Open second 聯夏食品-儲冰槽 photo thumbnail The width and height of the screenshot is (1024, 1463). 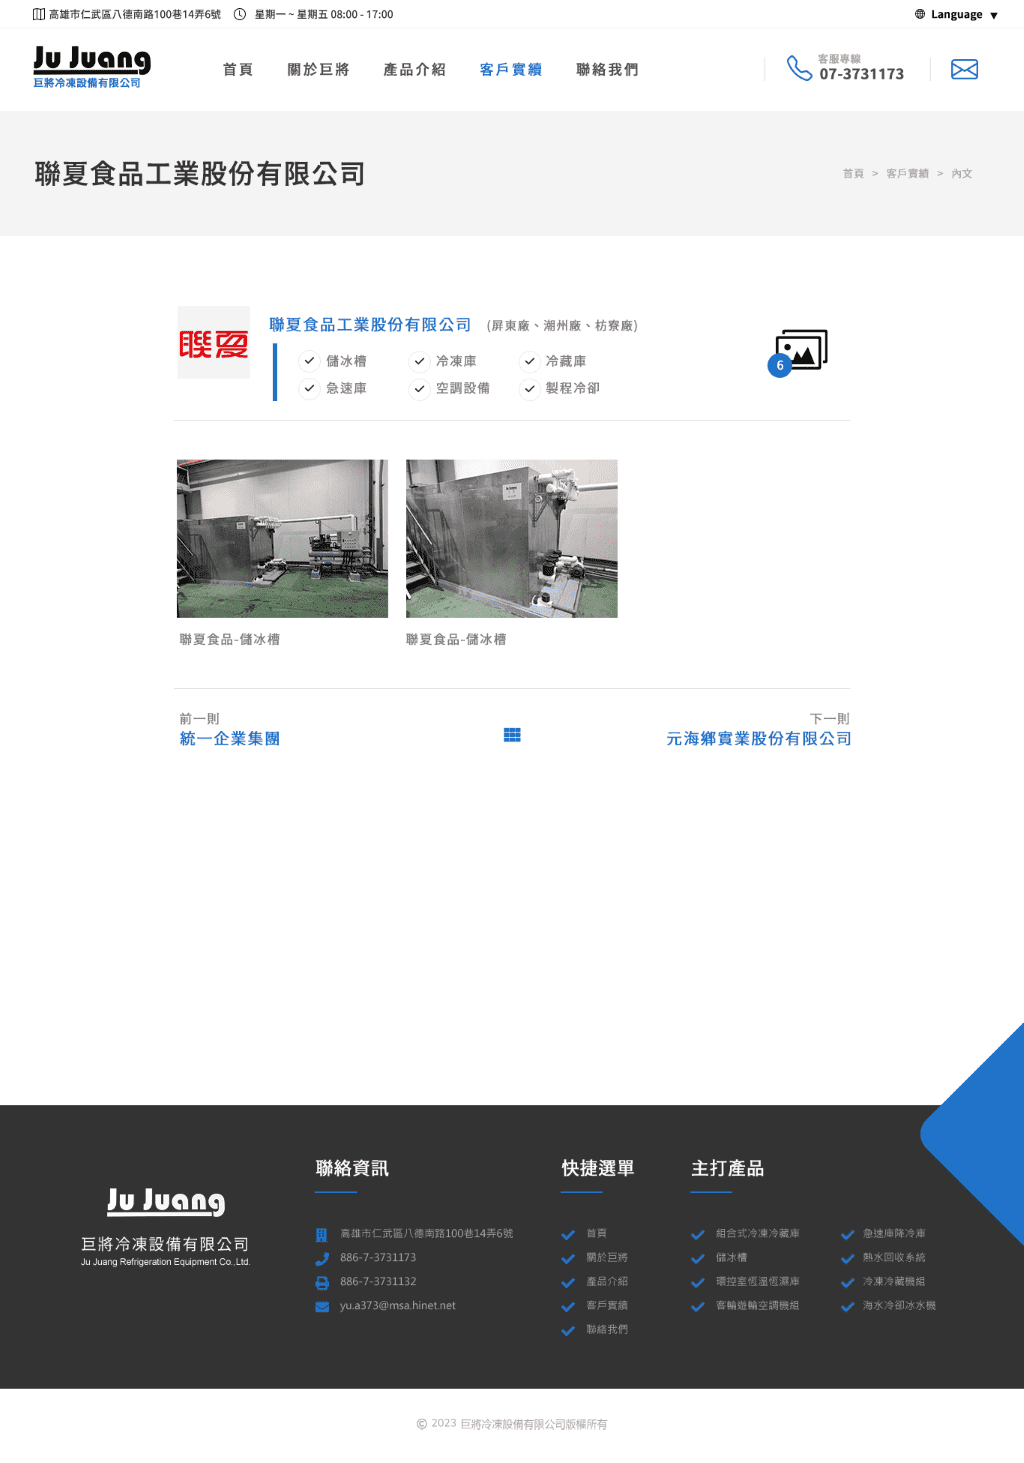512,538
